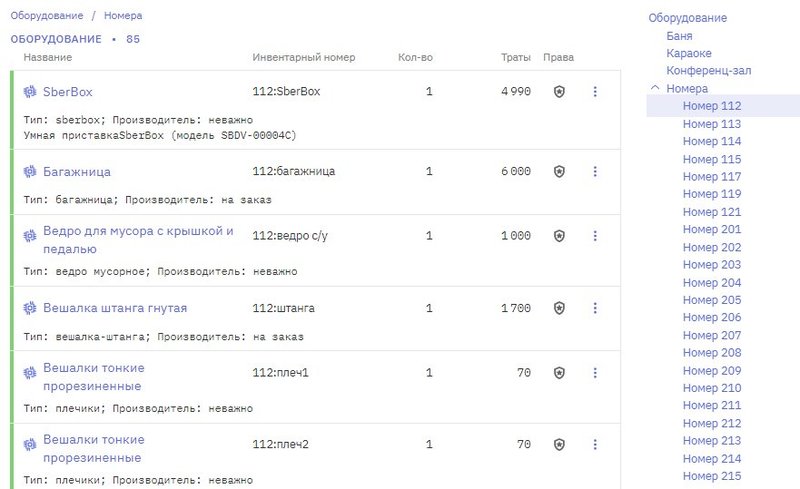This screenshot has width=800, height=489.
Task: Select Баня in the sidebar tree
Action: [x=679, y=36]
